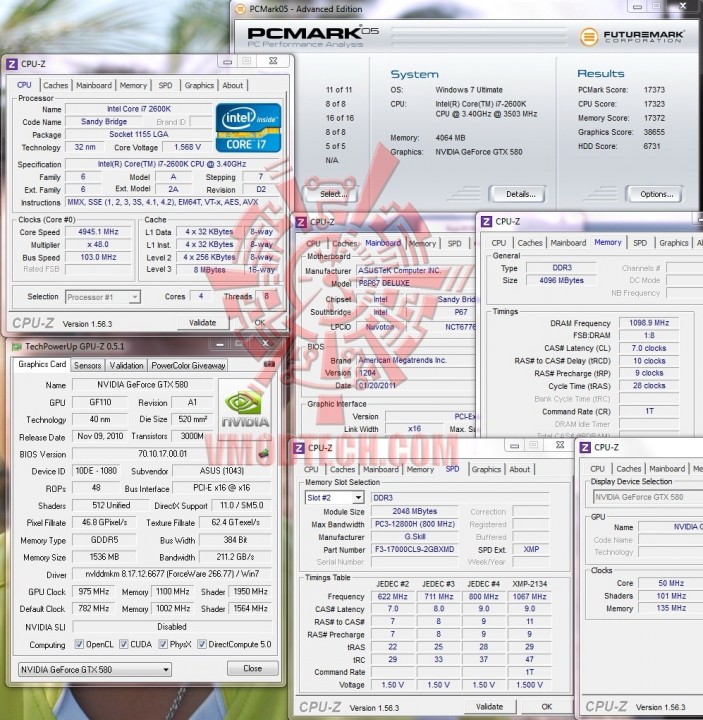
Task: Click the PCMark Score 17373 value
Action: point(654,90)
